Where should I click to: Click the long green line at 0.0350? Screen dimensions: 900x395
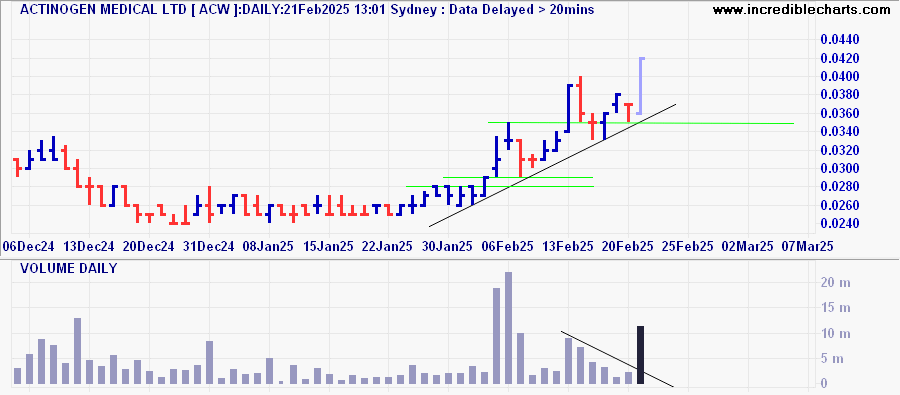click(641, 123)
